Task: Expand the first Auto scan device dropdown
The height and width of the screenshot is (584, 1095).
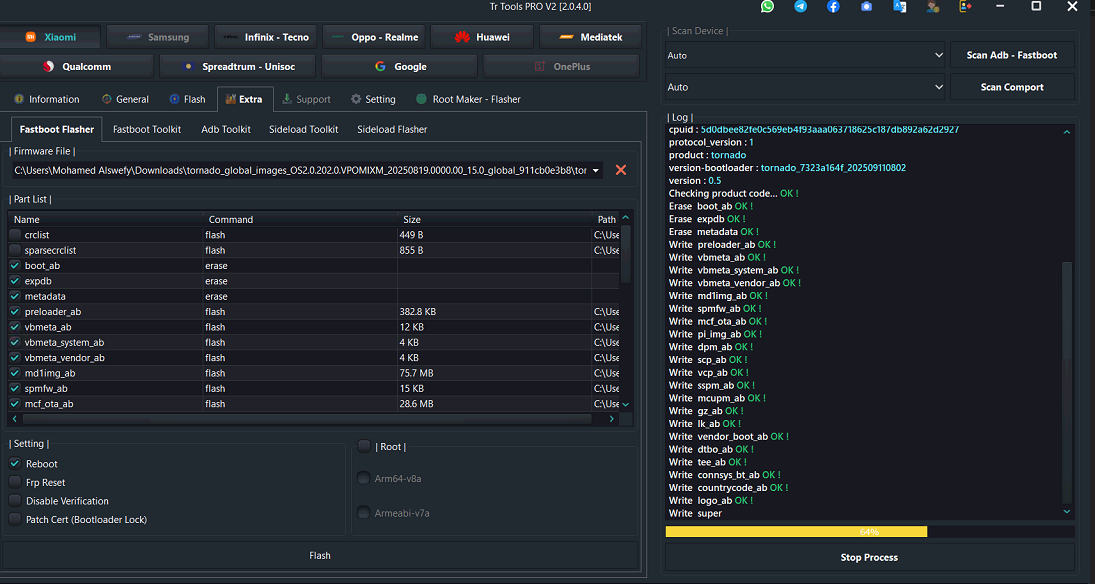Action: [x=804, y=55]
